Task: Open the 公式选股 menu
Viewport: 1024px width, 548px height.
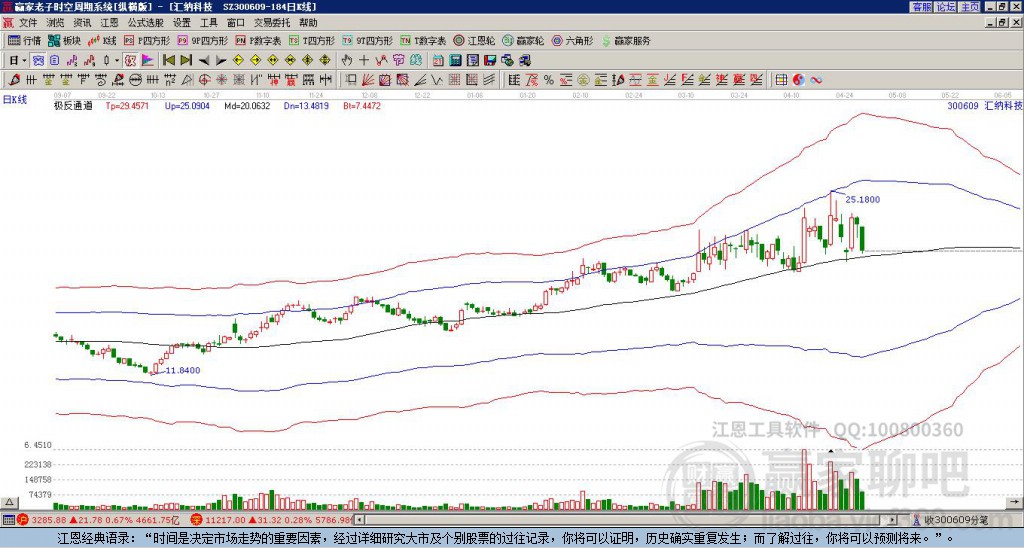Action: 146,23
